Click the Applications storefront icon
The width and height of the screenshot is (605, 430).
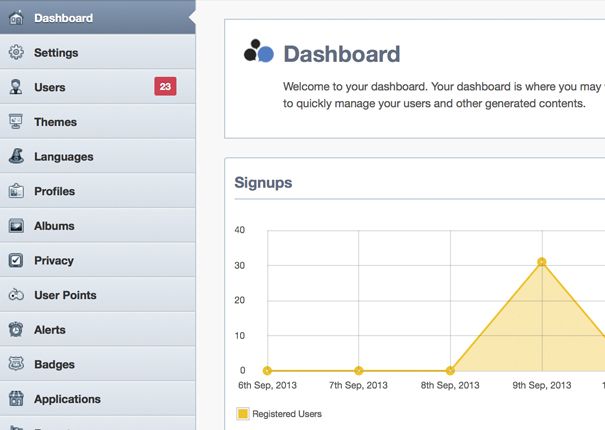coord(16,399)
